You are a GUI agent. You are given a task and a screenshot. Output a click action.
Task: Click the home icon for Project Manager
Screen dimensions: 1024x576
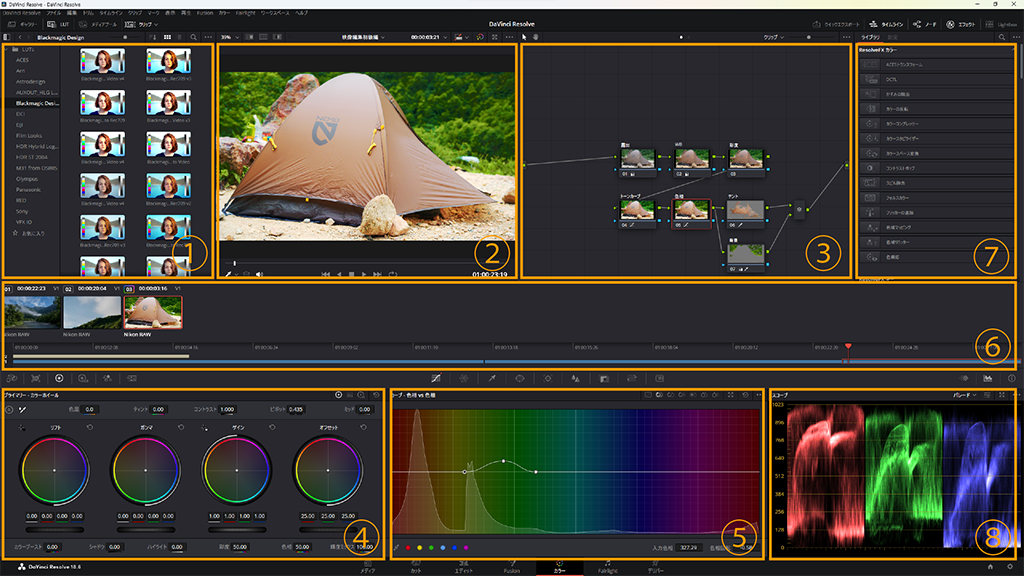[x=990, y=567]
